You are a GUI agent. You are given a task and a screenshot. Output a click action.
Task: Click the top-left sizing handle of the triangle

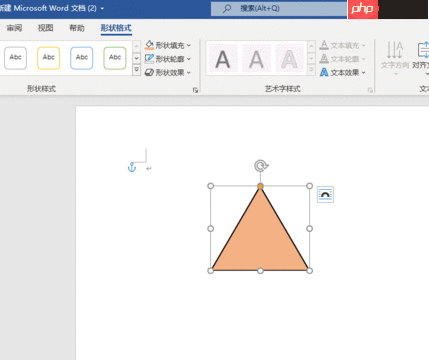(211, 186)
